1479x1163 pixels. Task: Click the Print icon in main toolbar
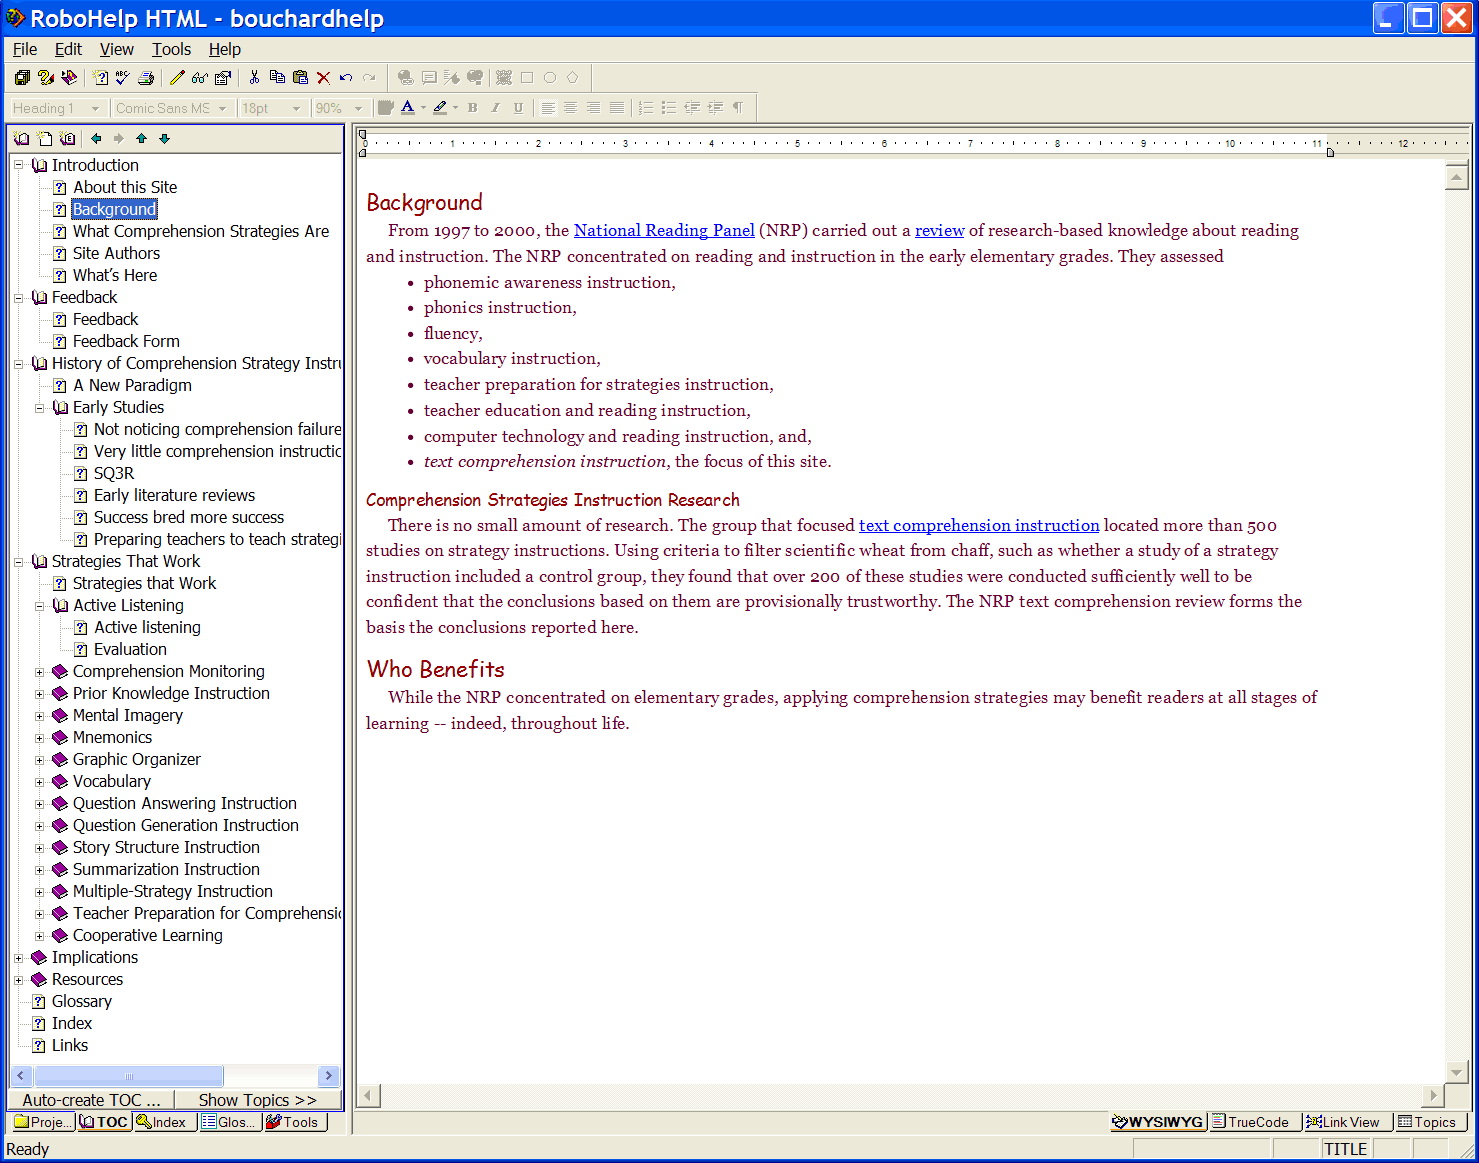pyautogui.click(x=146, y=77)
